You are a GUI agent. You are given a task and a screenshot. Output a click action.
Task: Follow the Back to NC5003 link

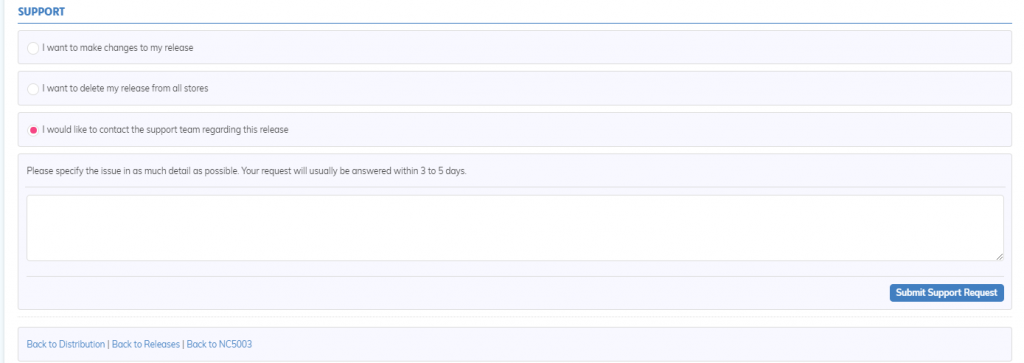point(219,344)
